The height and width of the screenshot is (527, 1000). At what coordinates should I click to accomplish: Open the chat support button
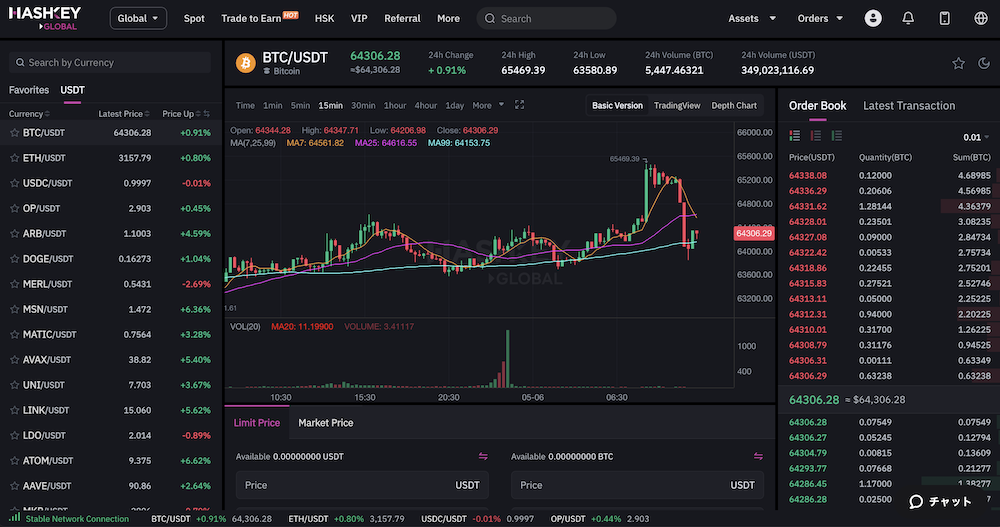(x=940, y=502)
